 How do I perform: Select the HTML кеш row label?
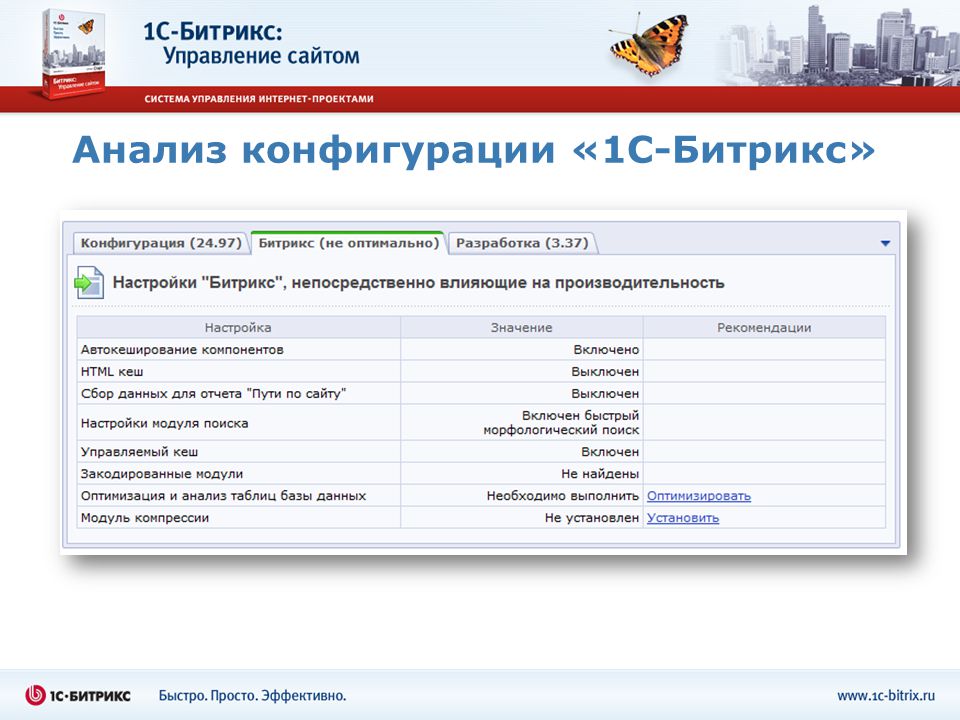[x=112, y=372]
